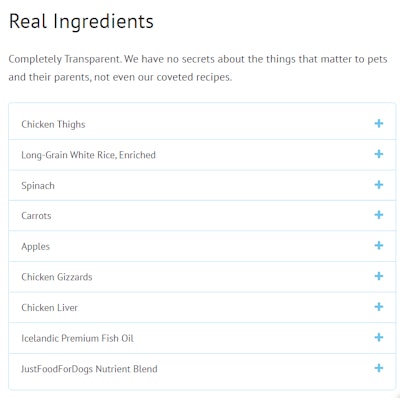Viewport: 400px width, 398px height.
Task: Expand the Spinach ingredient row
Action: pyautogui.click(x=202, y=185)
